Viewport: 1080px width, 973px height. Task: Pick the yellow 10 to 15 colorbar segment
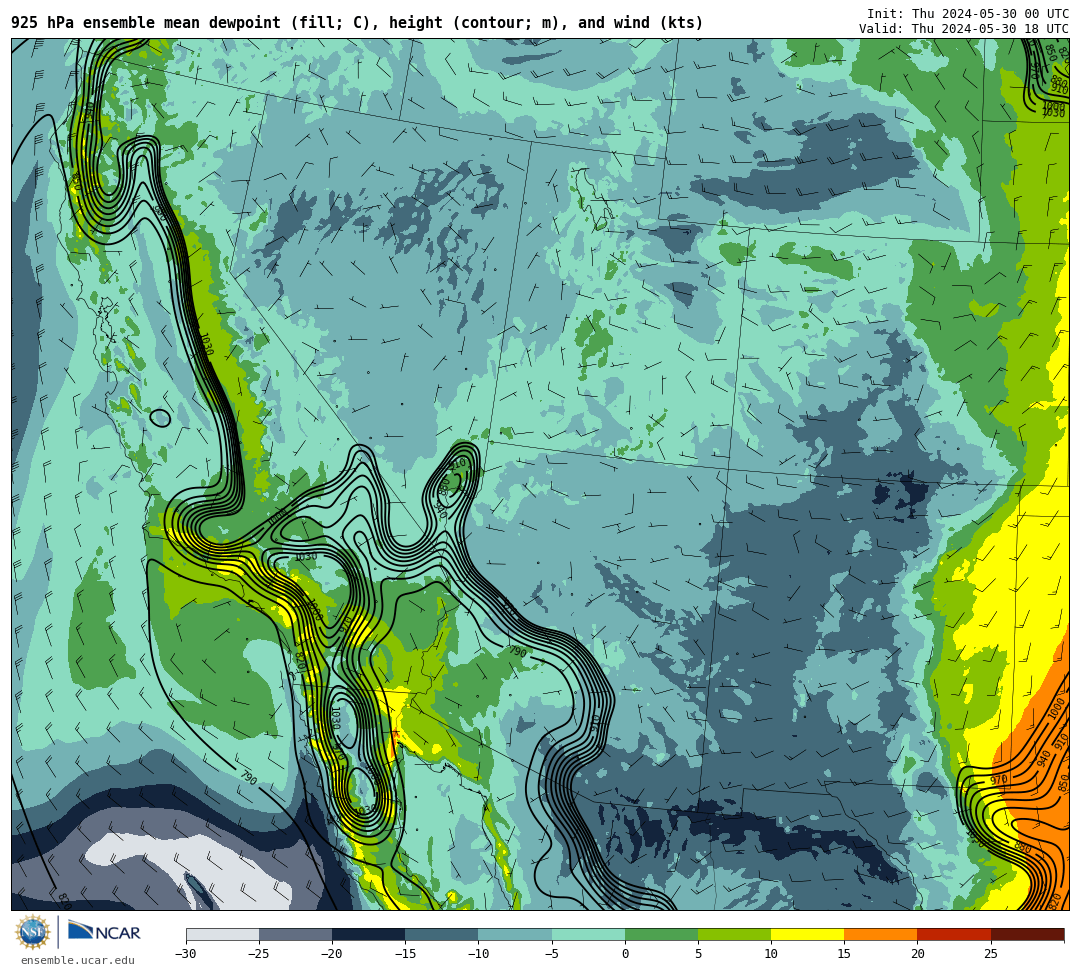coord(807,935)
